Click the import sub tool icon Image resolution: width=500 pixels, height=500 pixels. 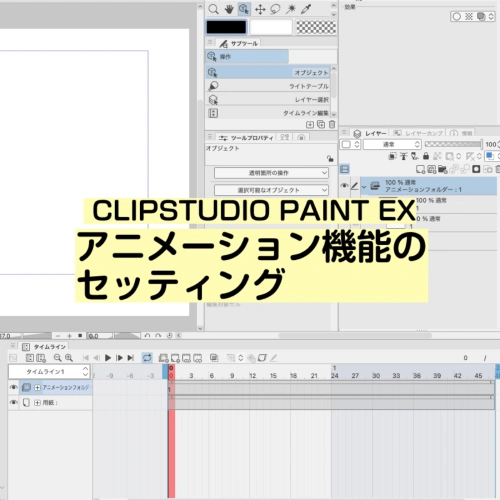click(x=310, y=125)
